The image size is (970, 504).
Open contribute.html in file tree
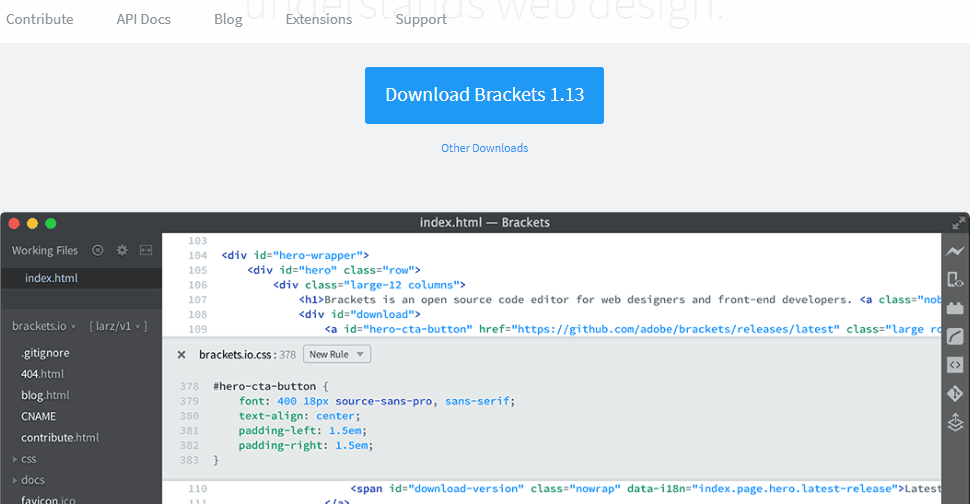pos(60,437)
